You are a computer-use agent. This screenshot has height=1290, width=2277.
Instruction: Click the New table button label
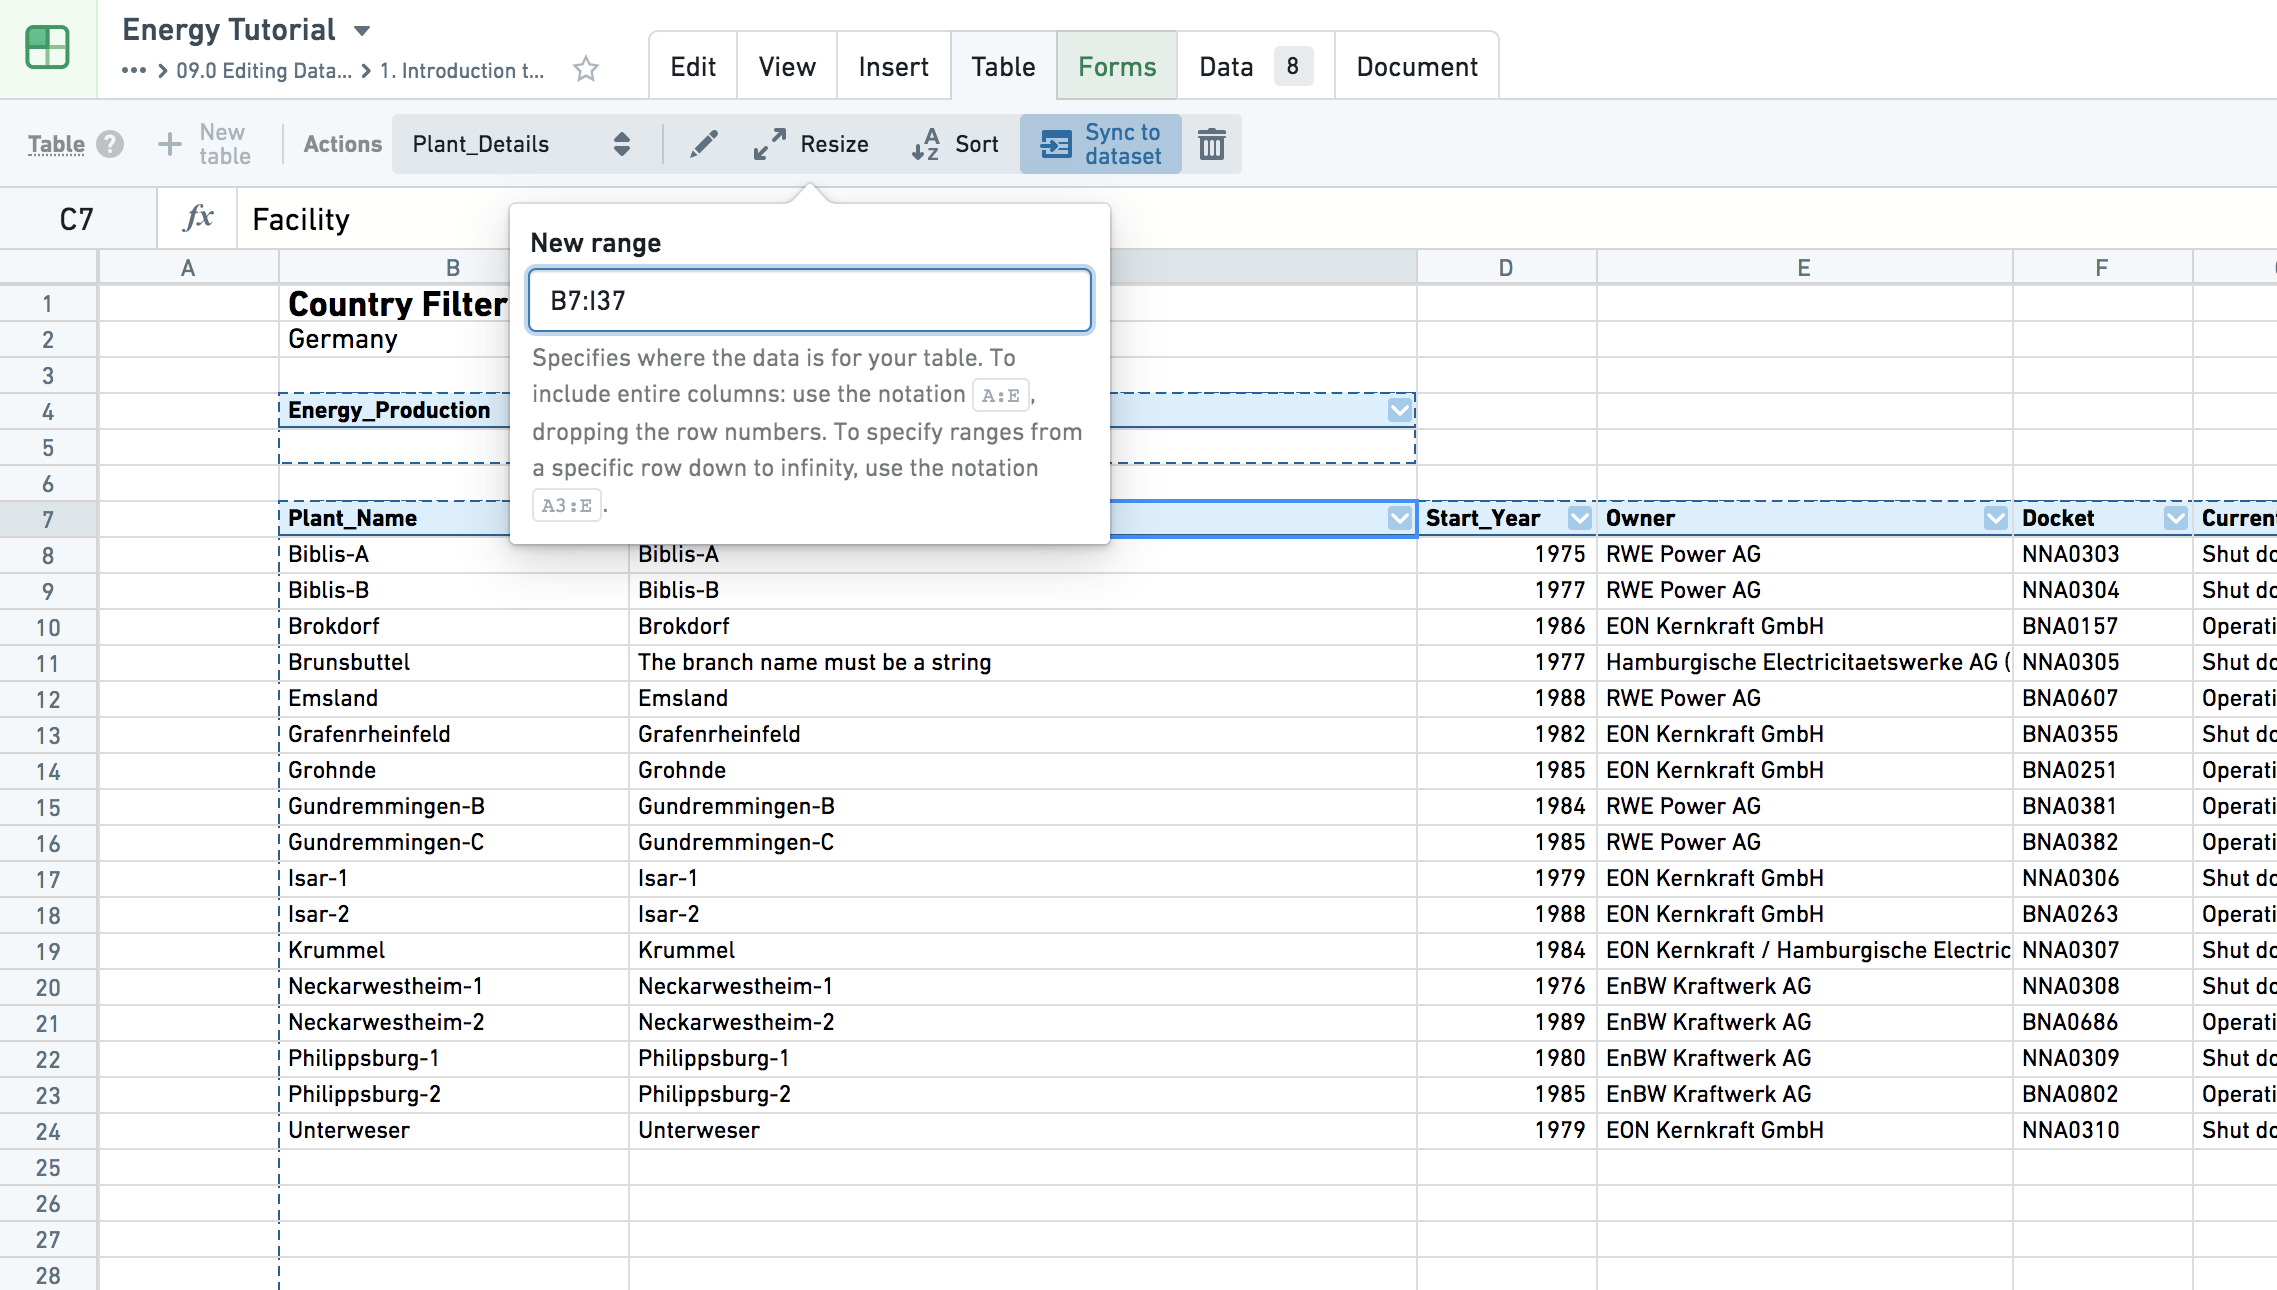[224, 144]
